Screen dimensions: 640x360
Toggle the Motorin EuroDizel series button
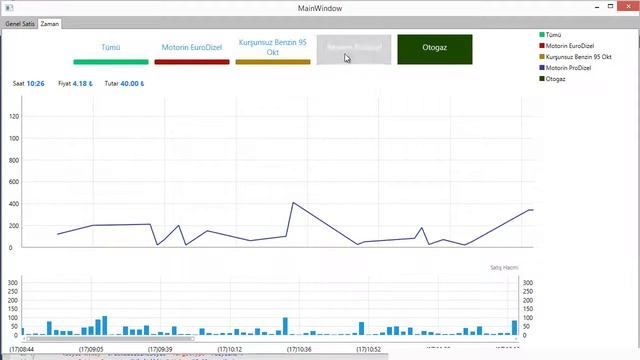coord(192,50)
